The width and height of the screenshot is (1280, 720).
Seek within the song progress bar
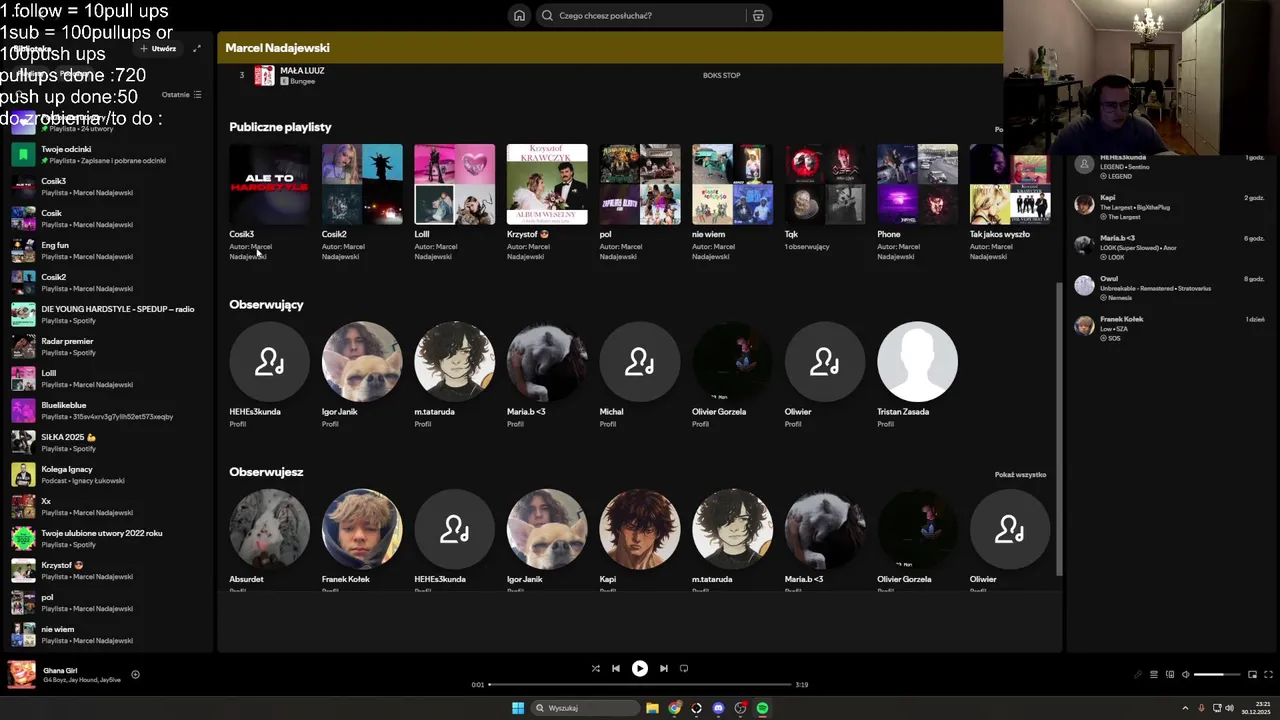[x=640, y=685]
